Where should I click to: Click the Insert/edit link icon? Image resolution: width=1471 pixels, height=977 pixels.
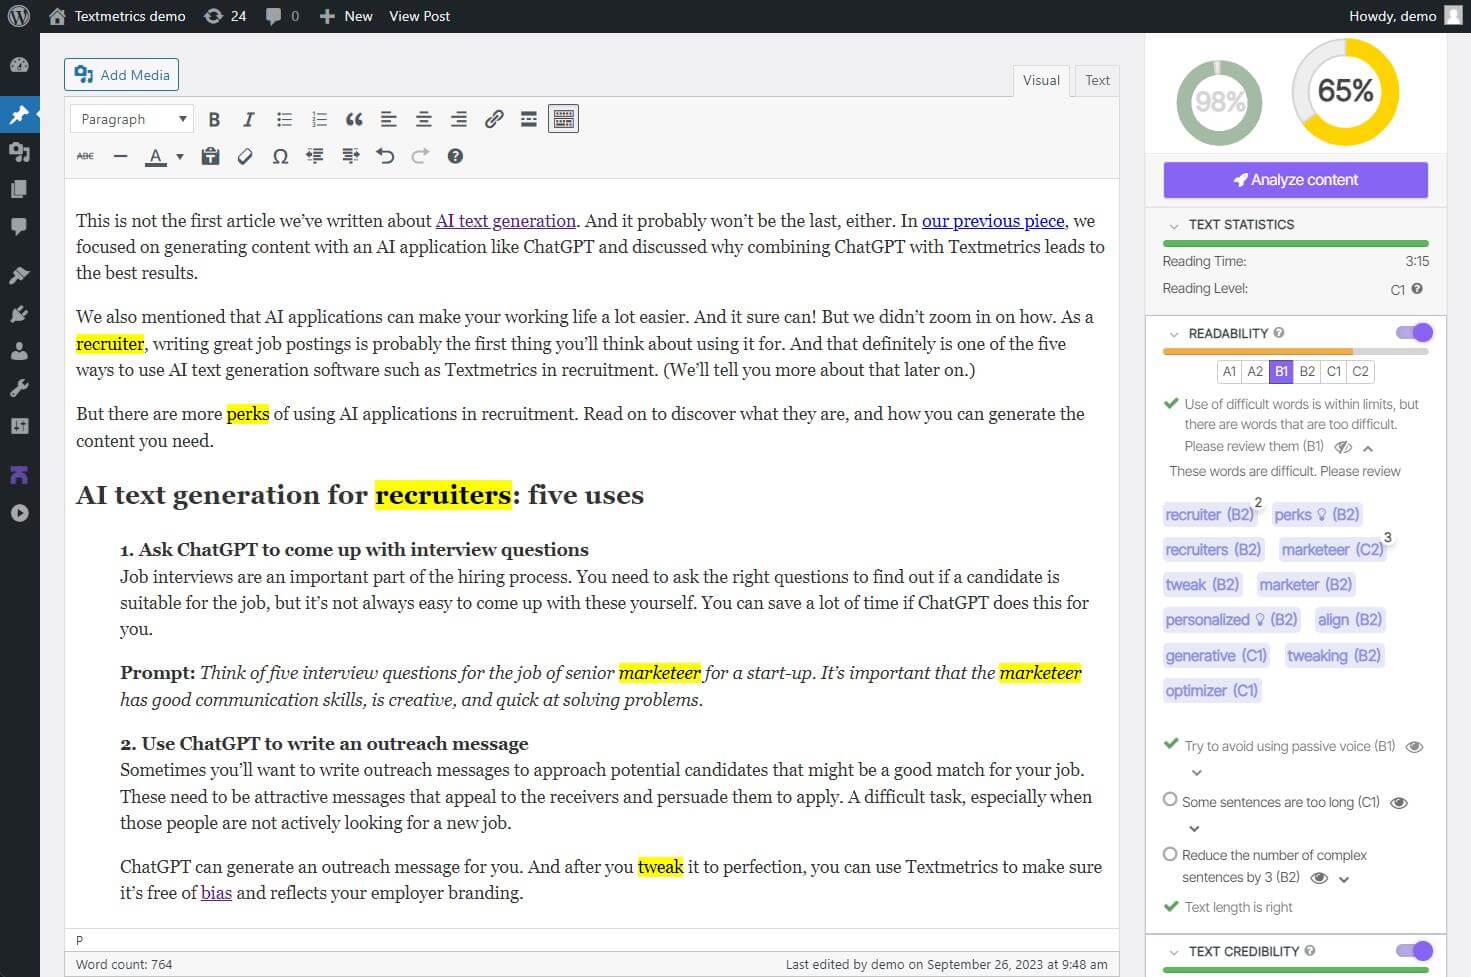point(494,120)
